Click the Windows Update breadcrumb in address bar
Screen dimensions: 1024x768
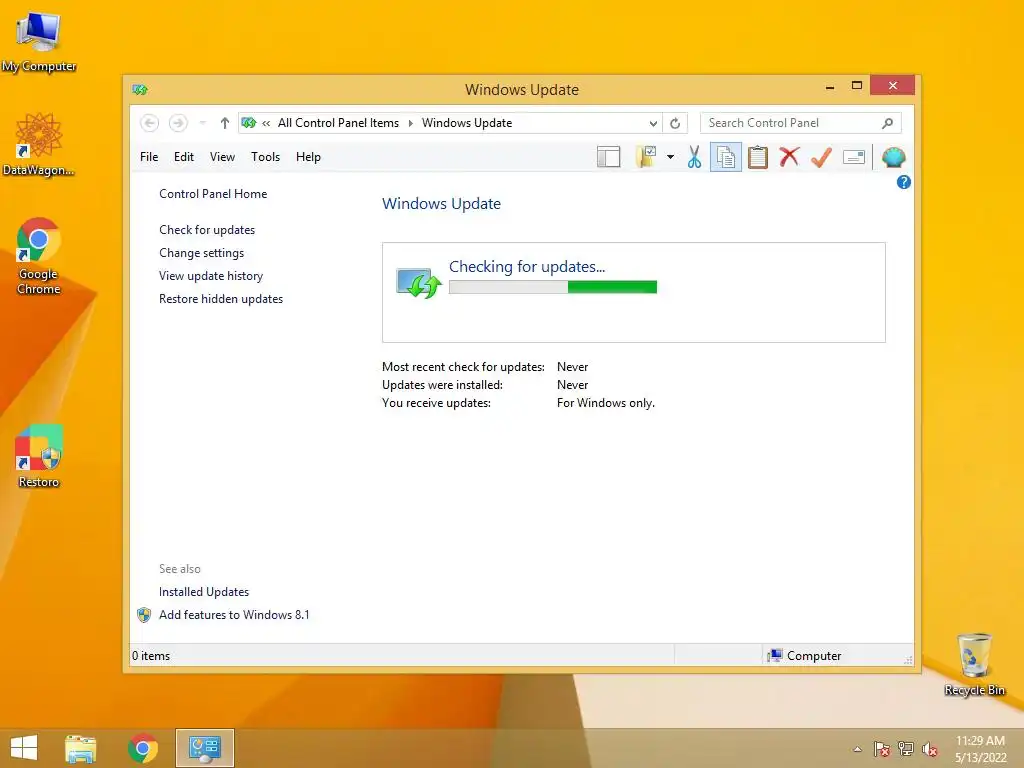tap(466, 123)
